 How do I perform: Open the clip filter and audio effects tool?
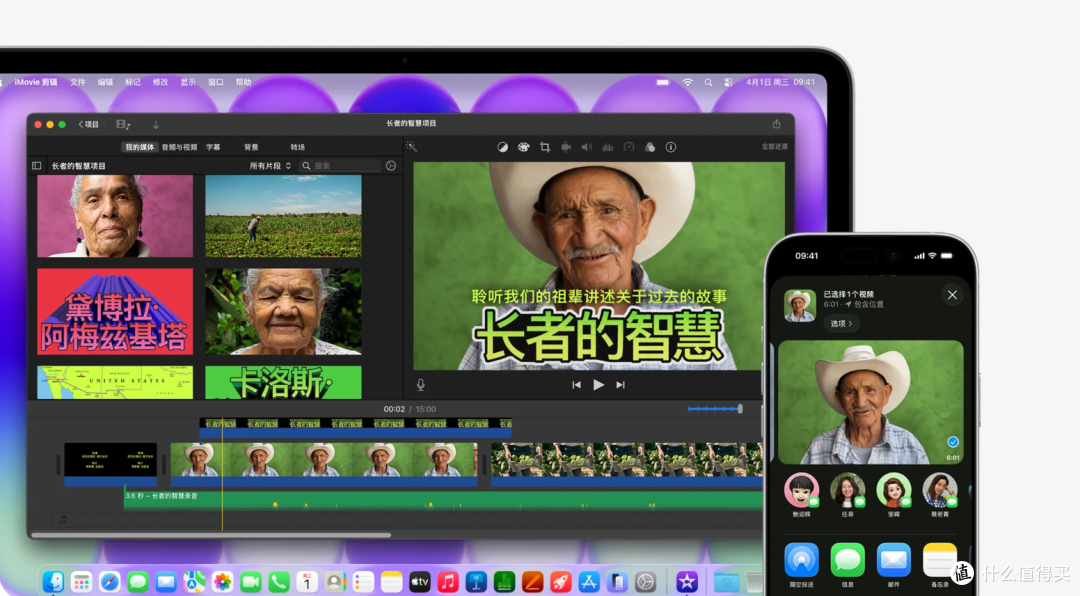(650, 147)
